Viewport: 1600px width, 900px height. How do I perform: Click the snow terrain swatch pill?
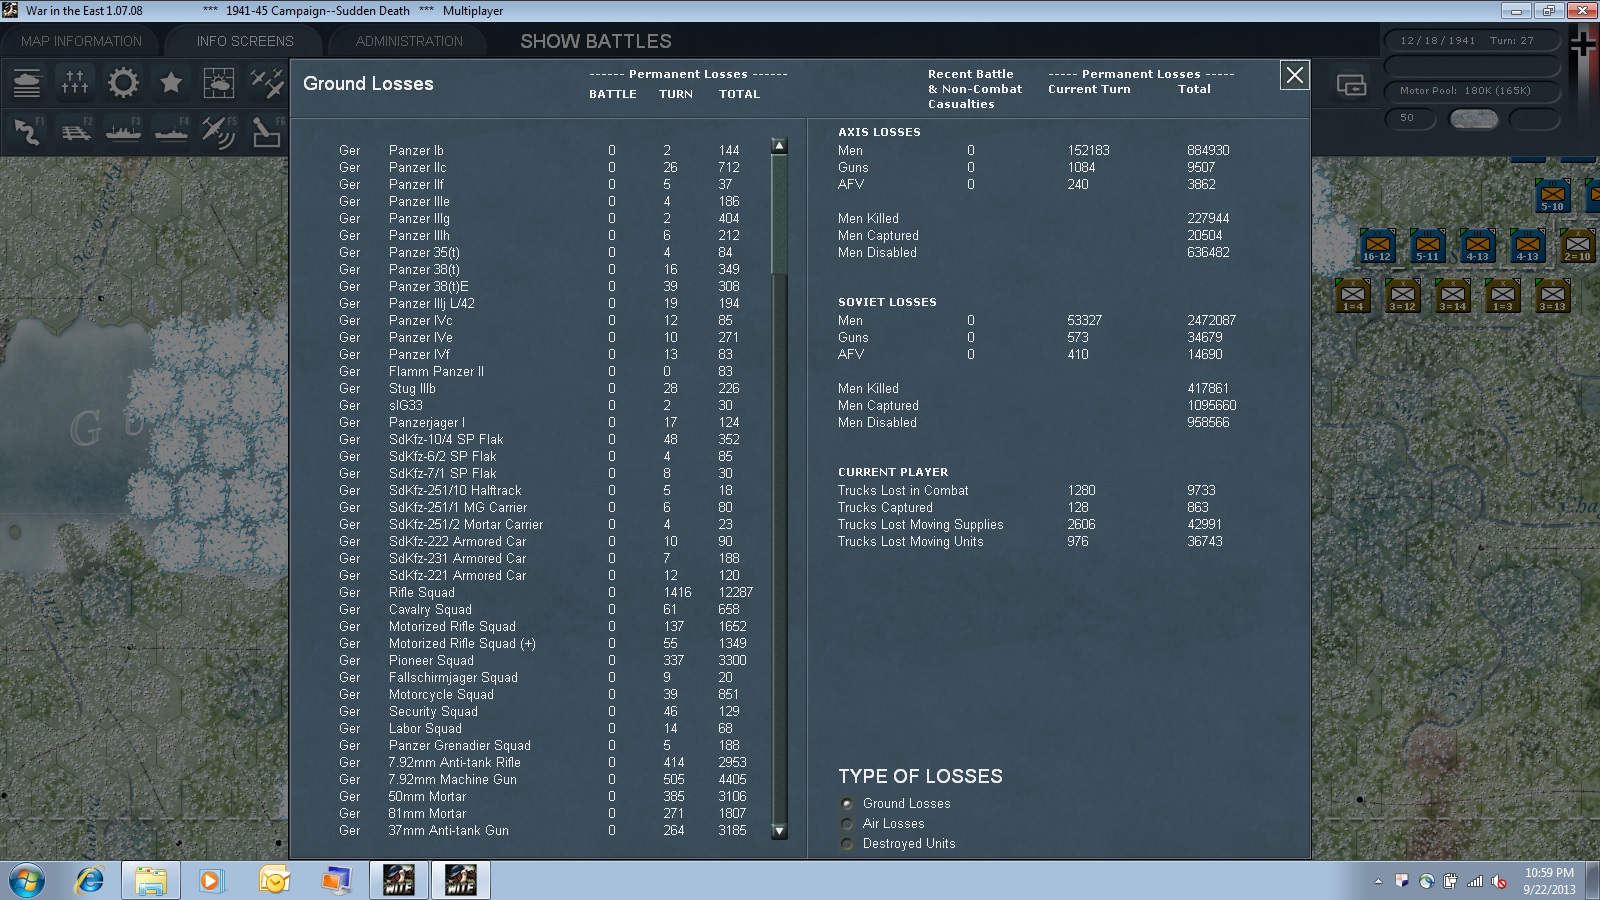1474,119
